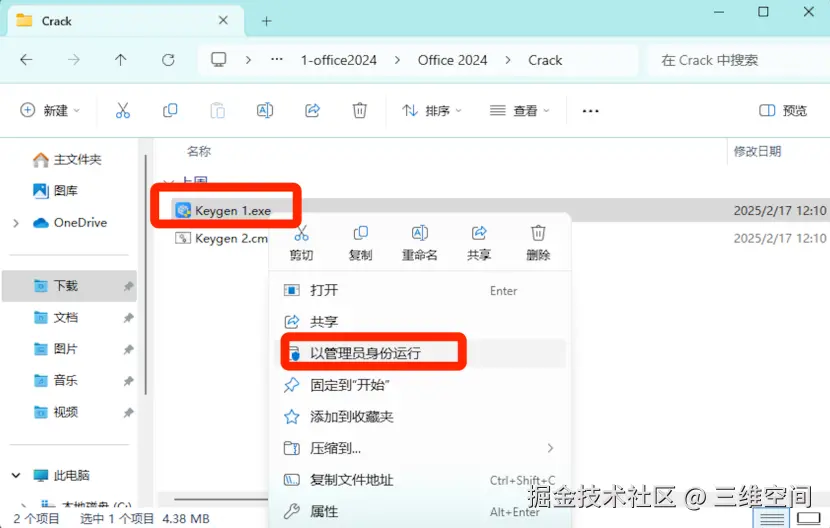Click the sidebar vertical scrollbar
Screen dimensions: 830x528
tap(146, 274)
